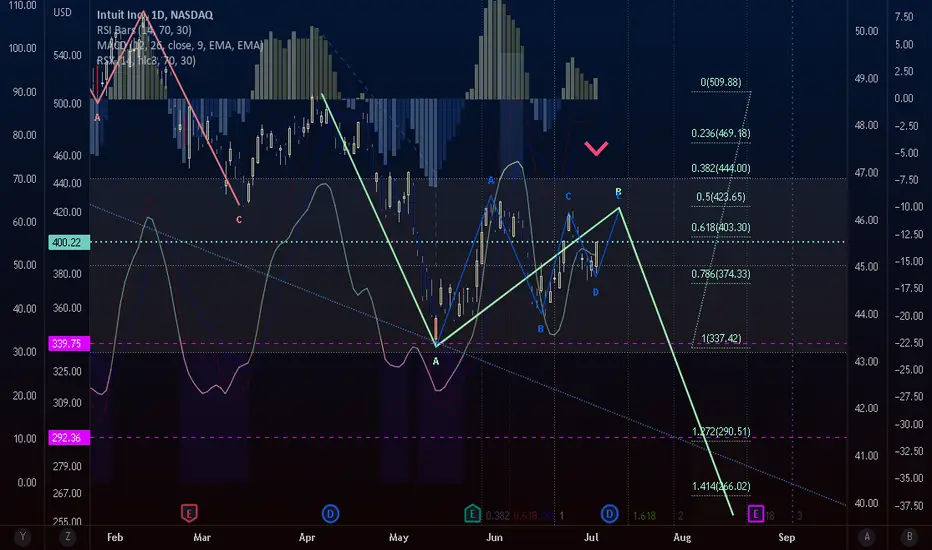
Task: Open the blue dividend marker near July
Action: [609, 513]
